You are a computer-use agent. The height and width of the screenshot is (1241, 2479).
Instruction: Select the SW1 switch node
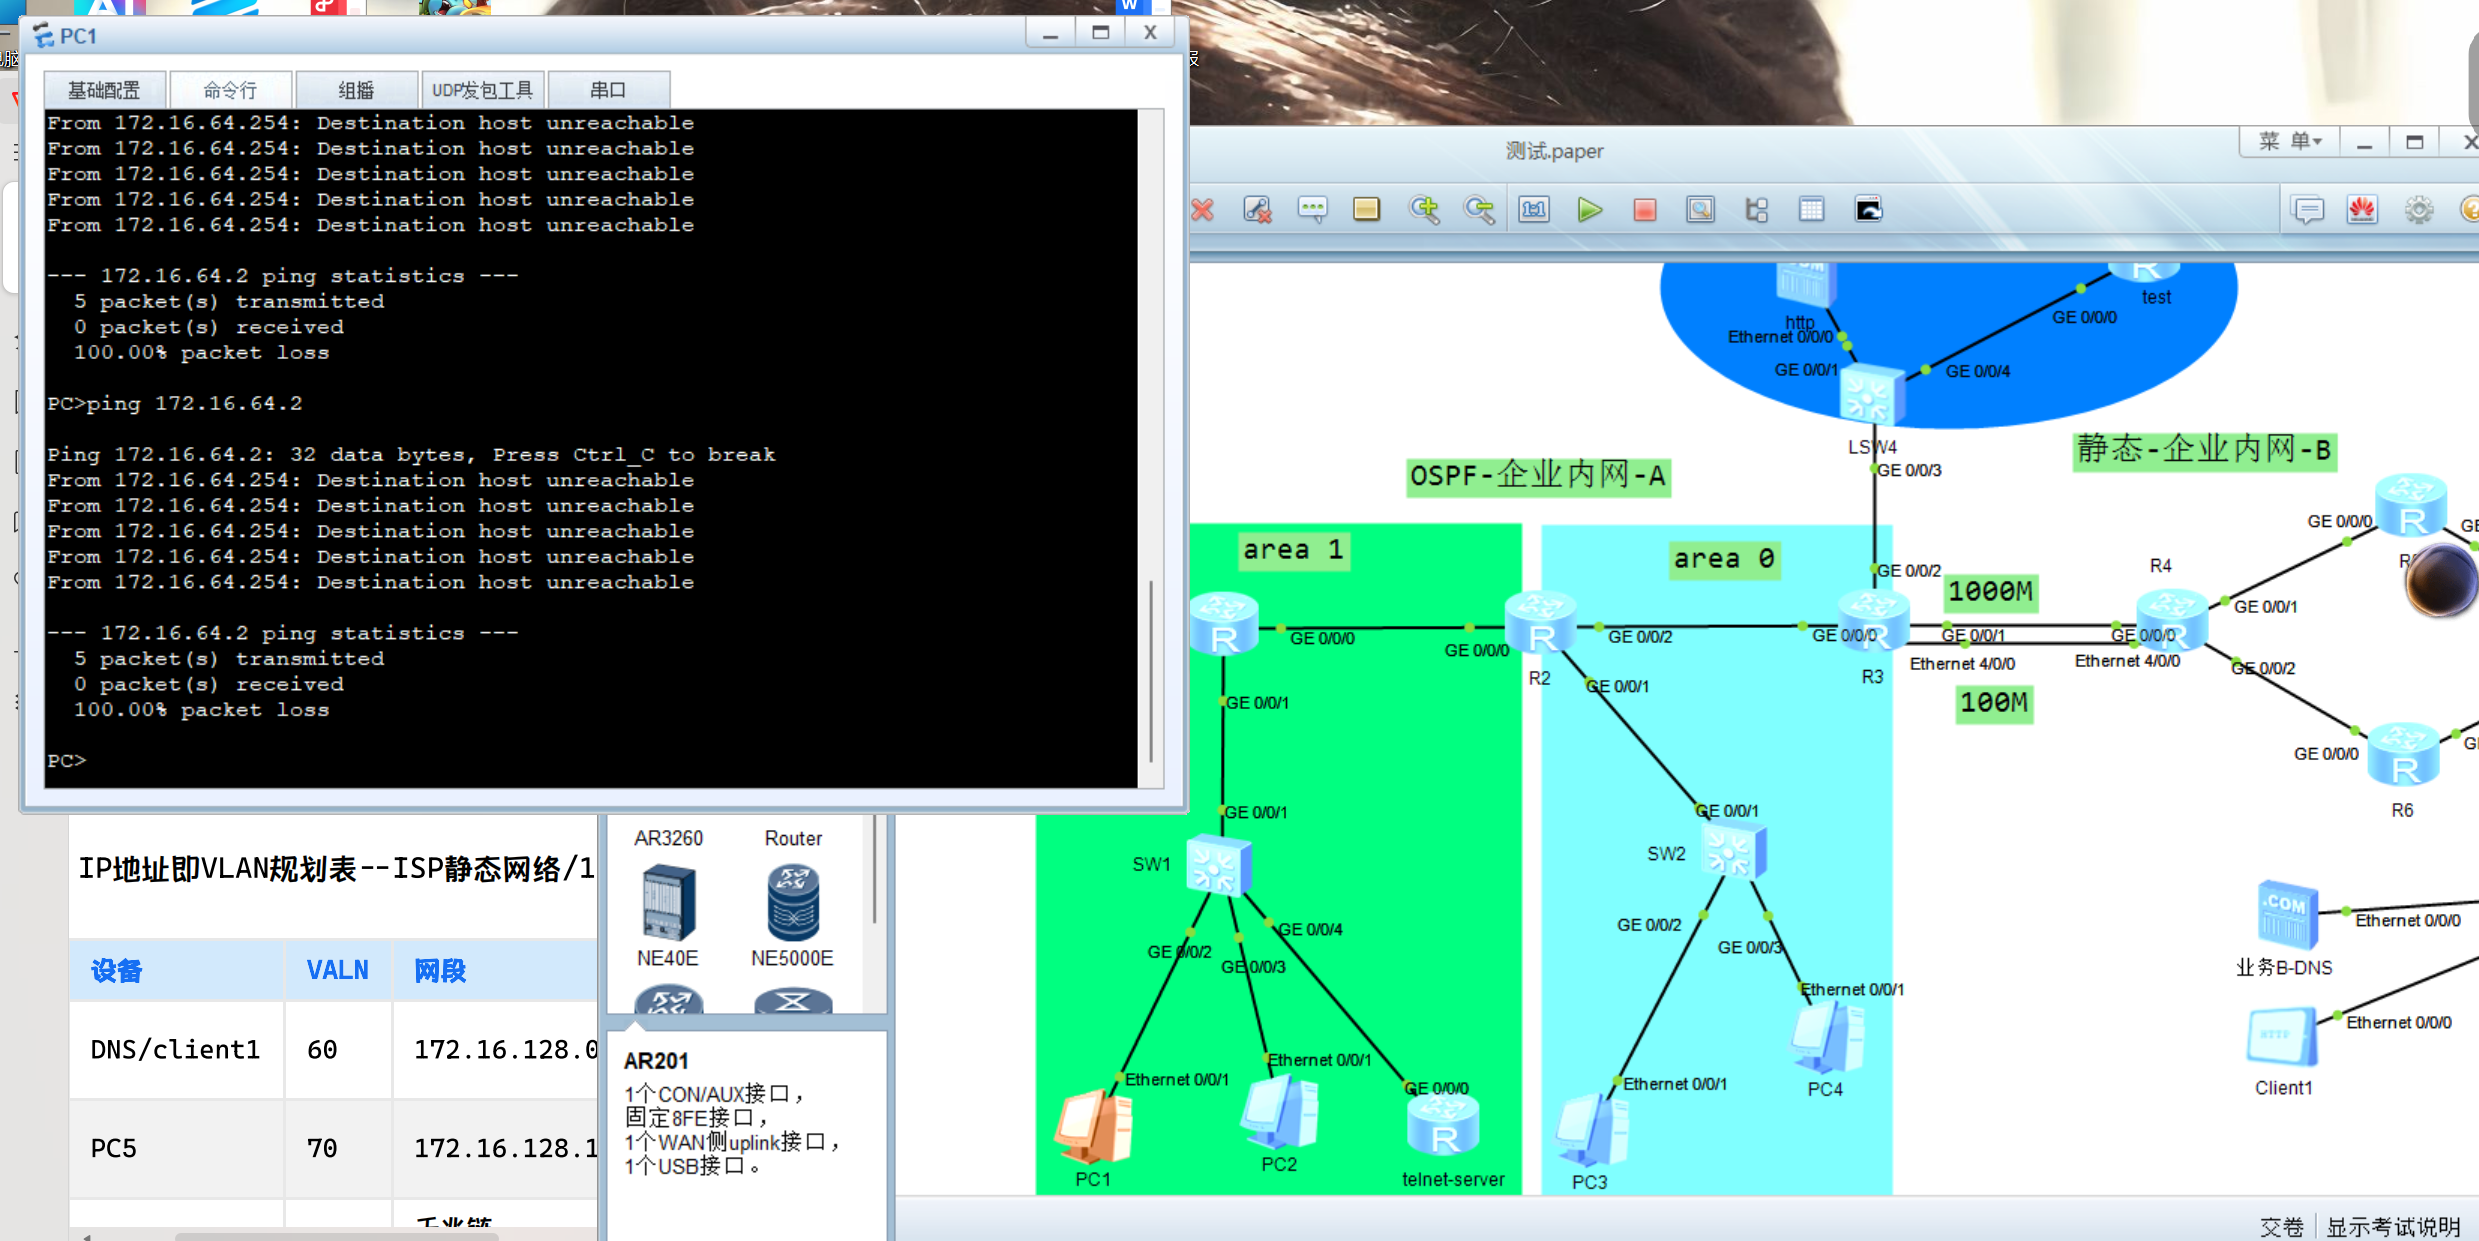click(x=1218, y=864)
